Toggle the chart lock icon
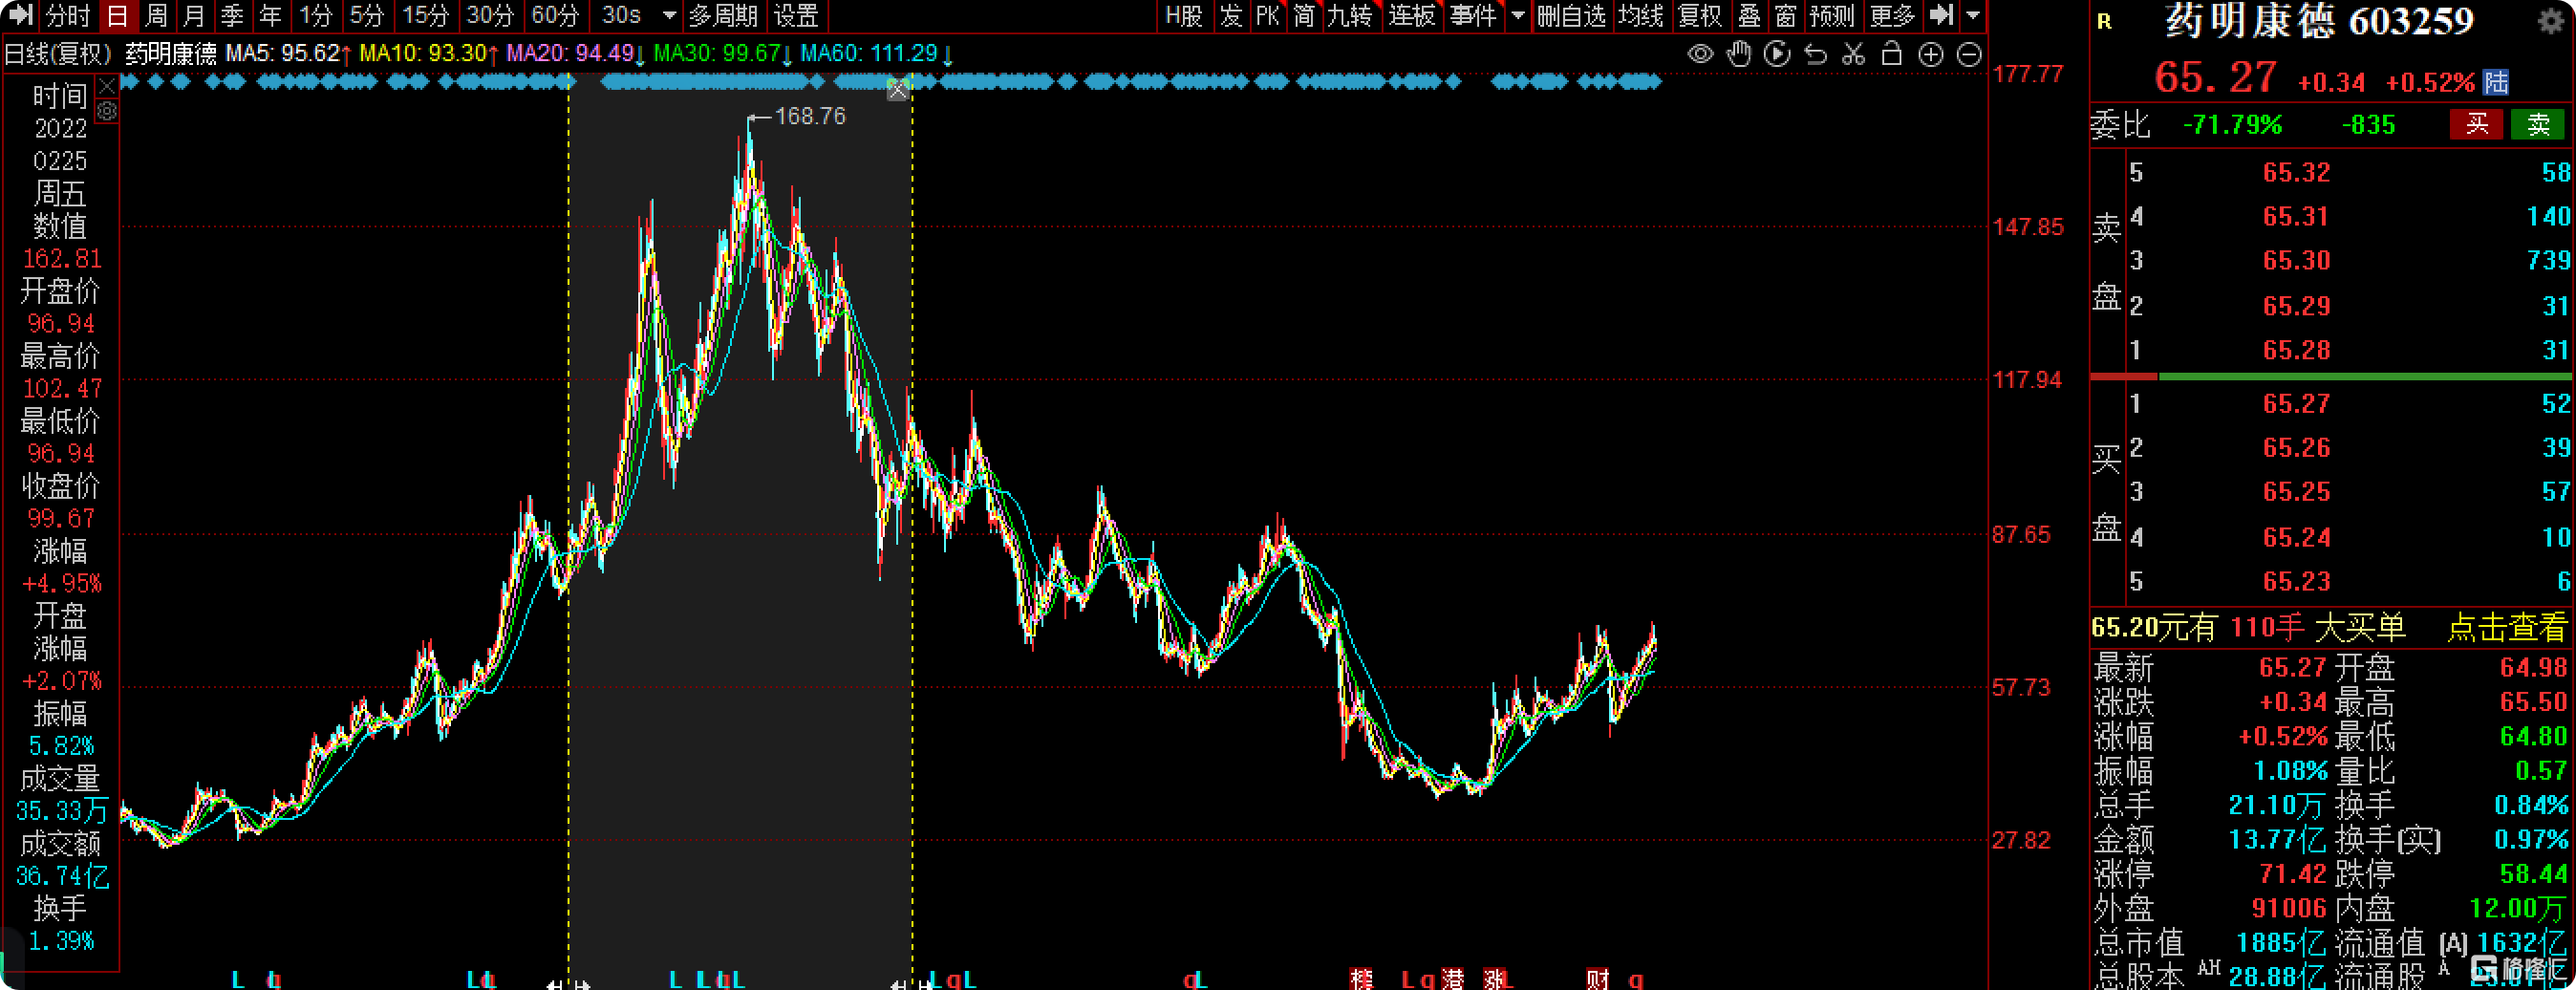Screen dimensions: 2576x990 click(1891, 54)
